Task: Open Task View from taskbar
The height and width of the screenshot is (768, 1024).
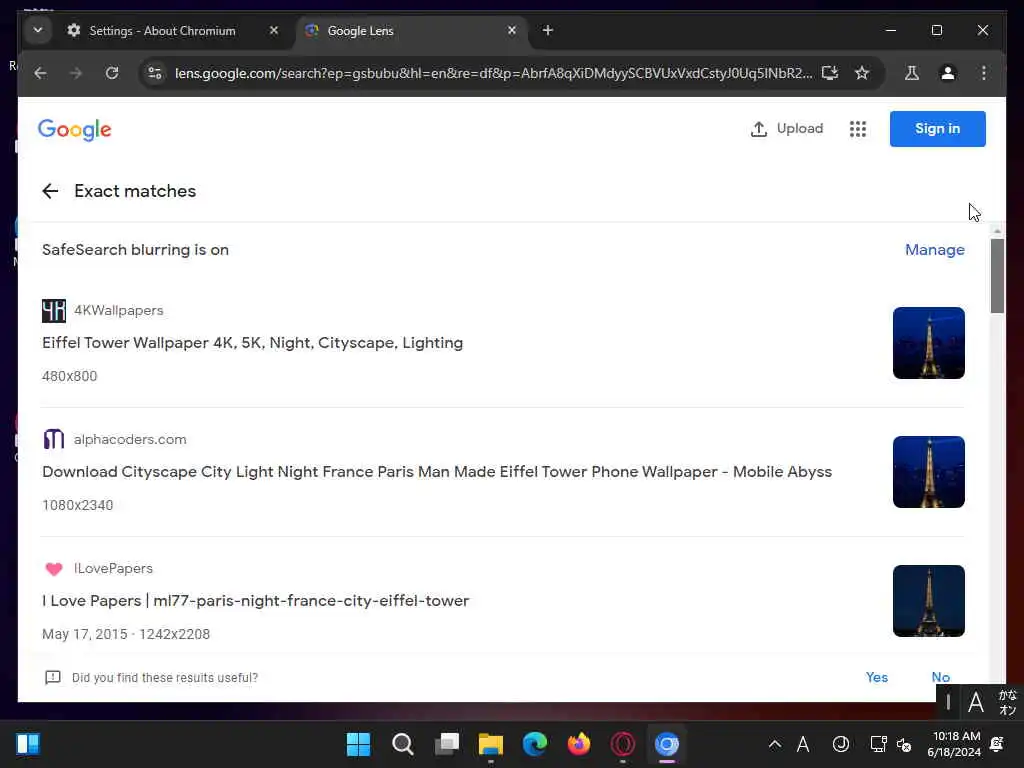Action: click(x=447, y=744)
